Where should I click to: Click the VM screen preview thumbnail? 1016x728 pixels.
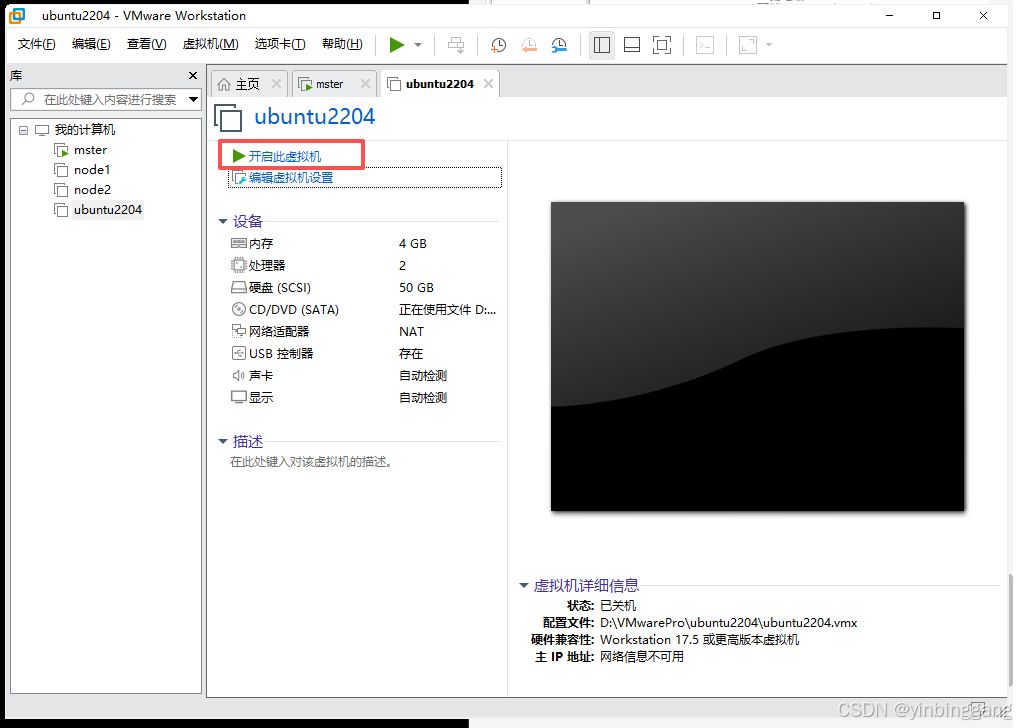(757, 356)
